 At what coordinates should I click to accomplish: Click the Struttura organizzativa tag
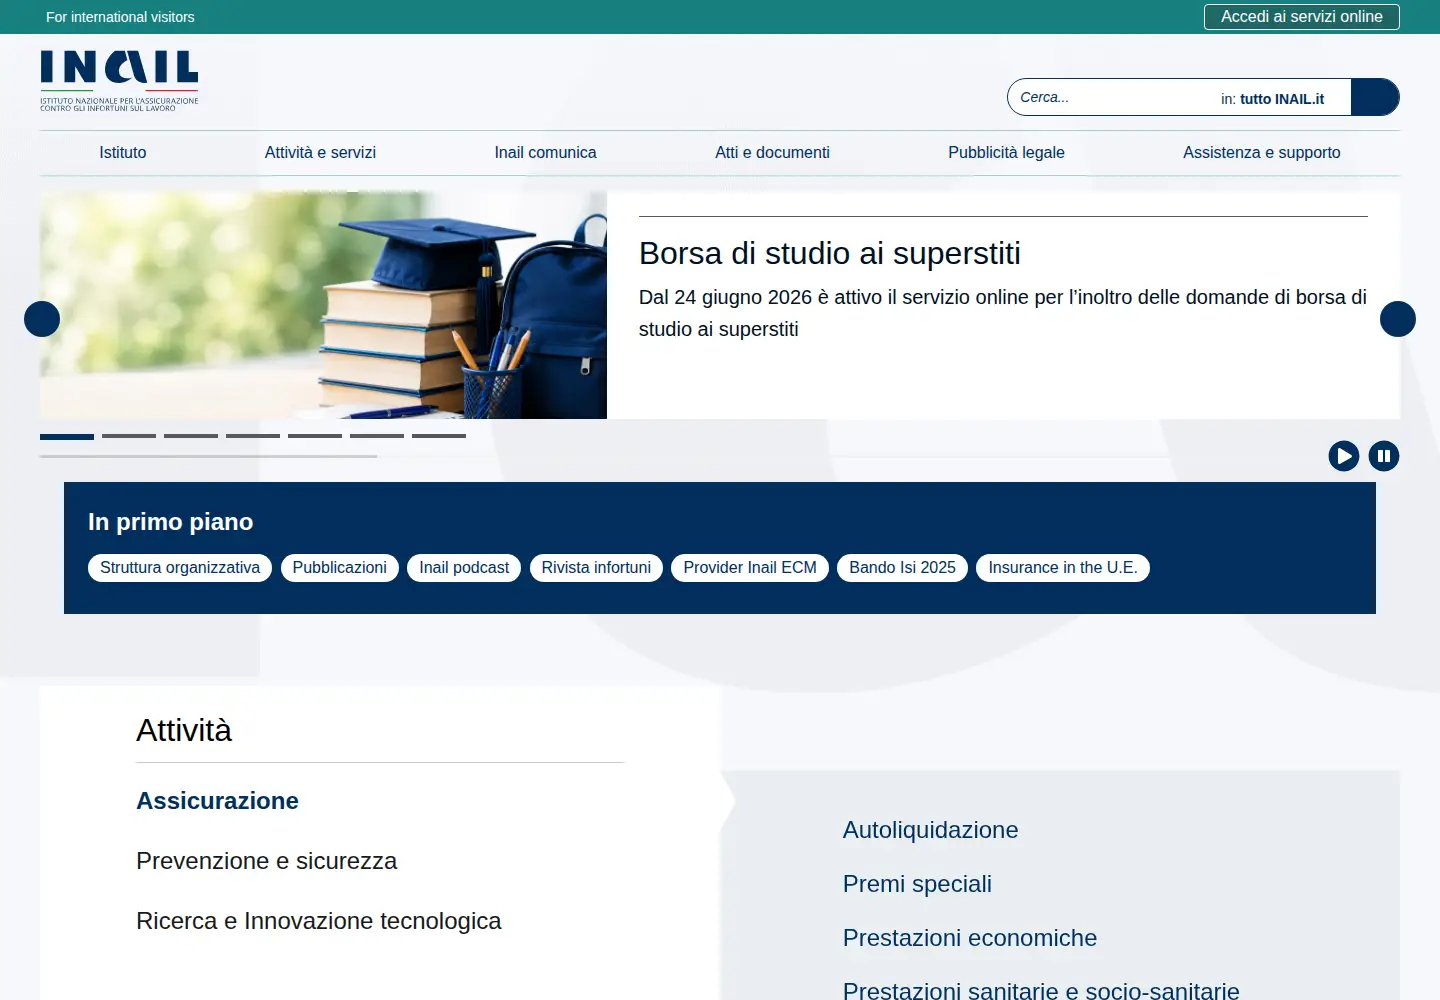tap(180, 568)
